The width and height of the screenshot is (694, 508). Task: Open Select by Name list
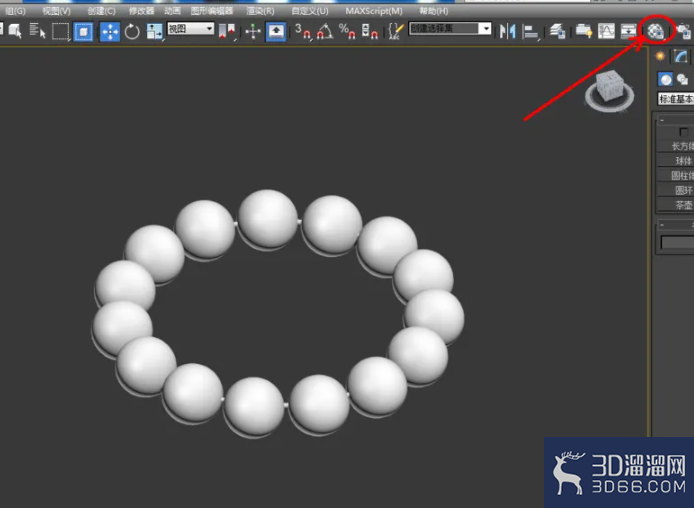point(38,31)
